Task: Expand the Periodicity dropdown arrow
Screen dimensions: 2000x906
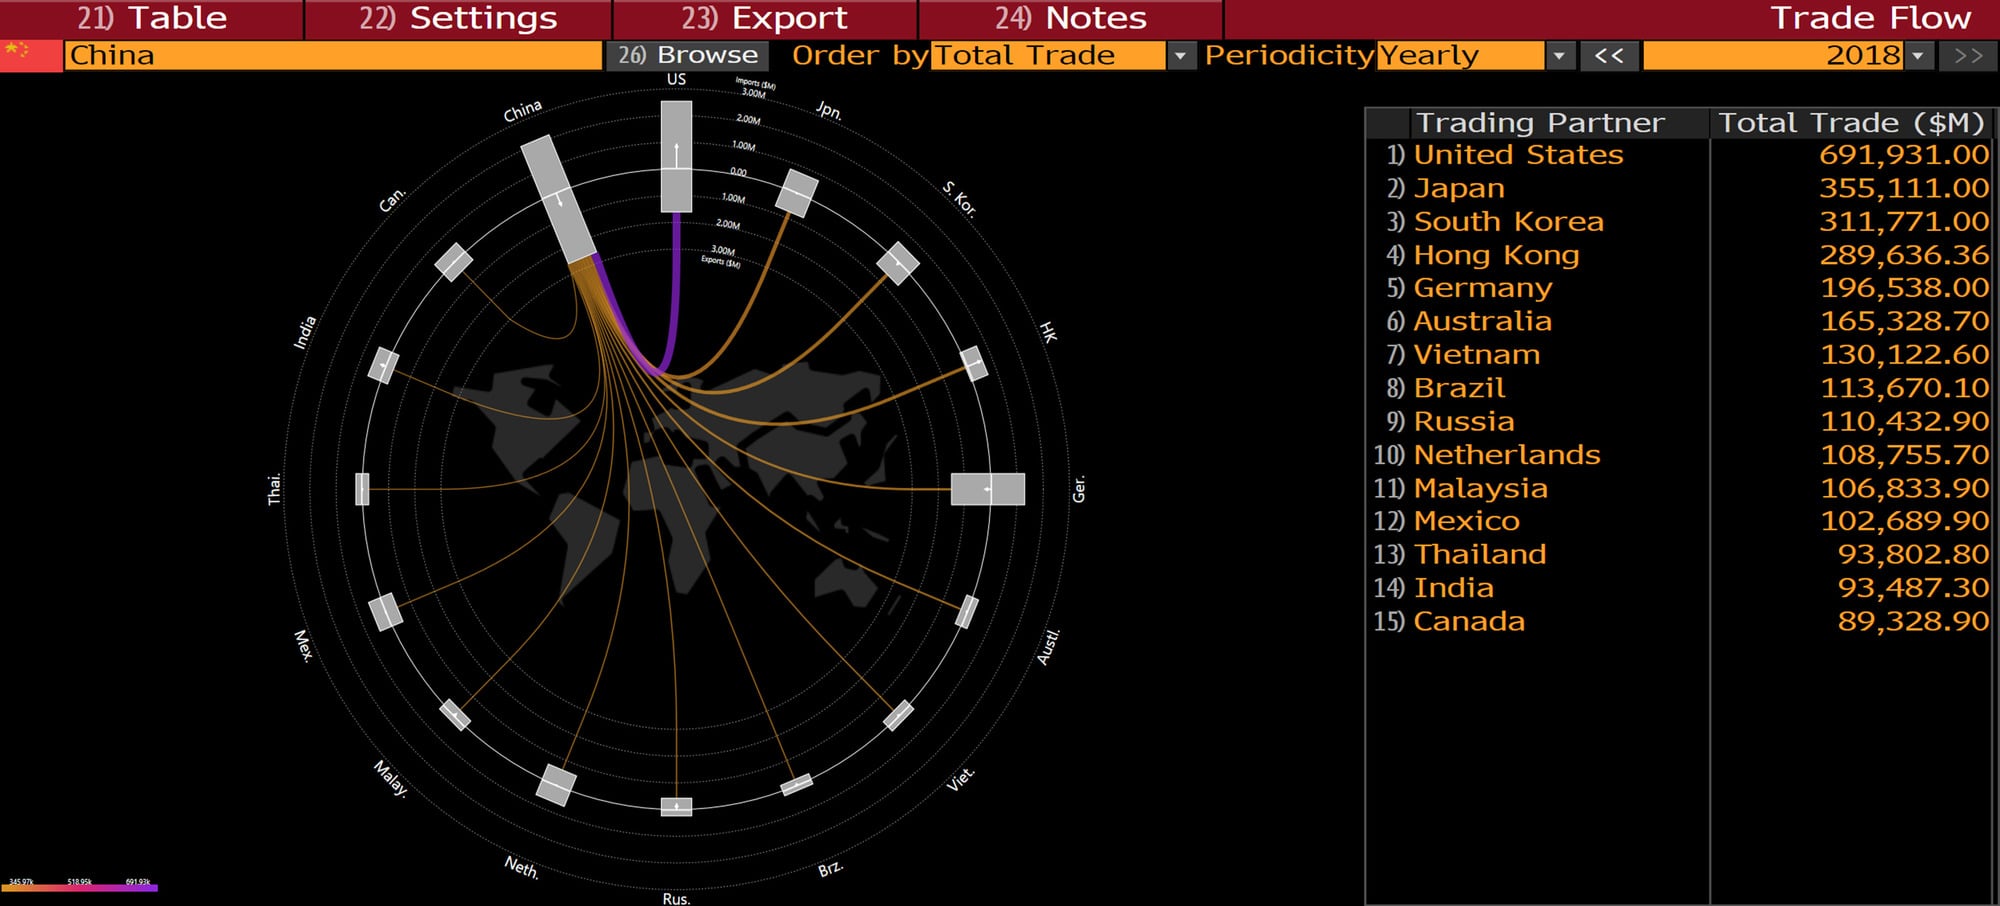Action: click(1560, 56)
